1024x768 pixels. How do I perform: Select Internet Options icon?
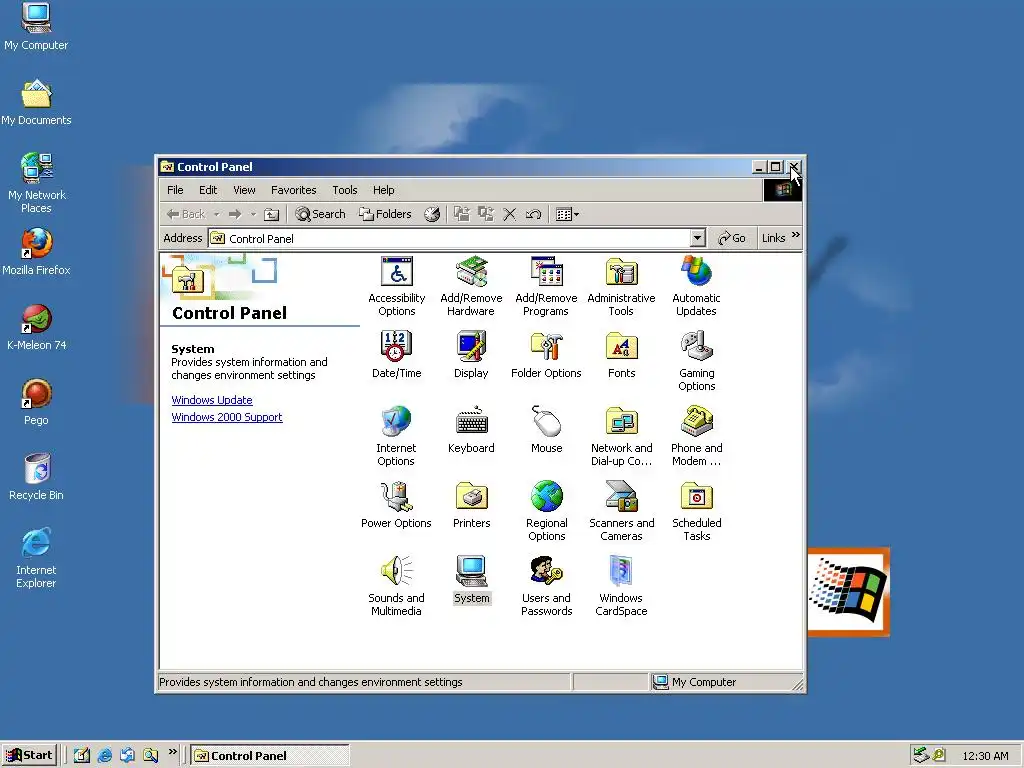coord(396,436)
